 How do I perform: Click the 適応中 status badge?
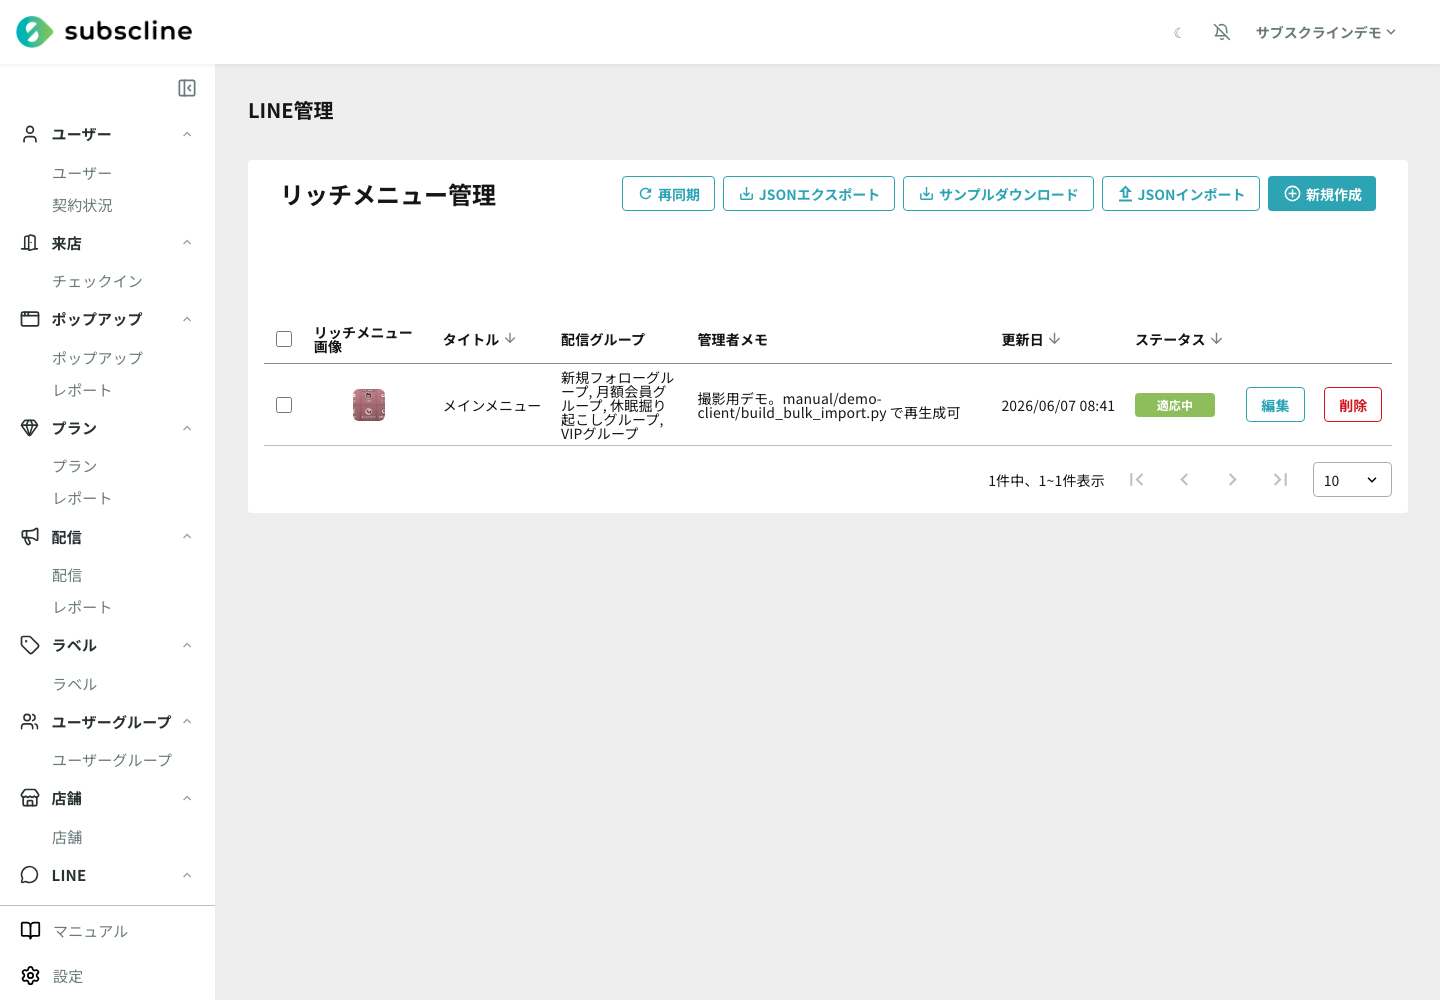coord(1175,405)
